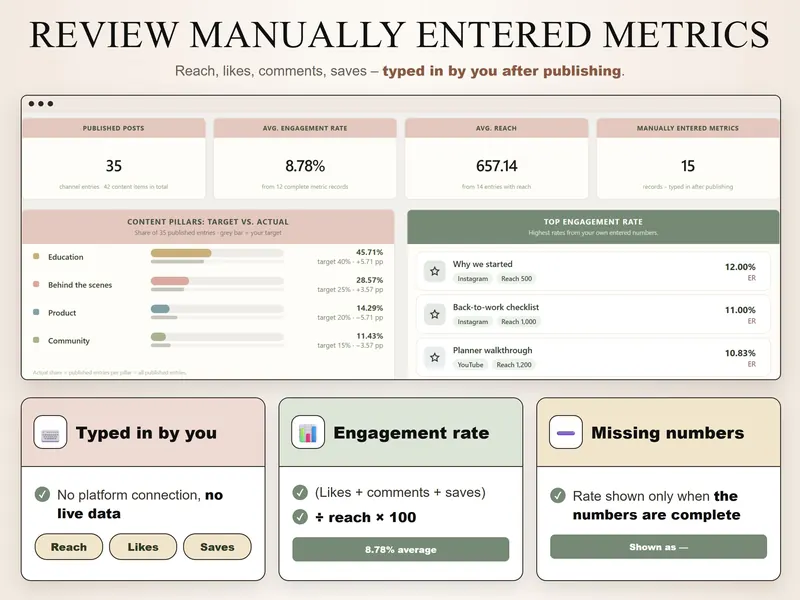The width and height of the screenshot is (800, 600).
Task: Open the Avg. Reach card header
Action: (496, 128)
